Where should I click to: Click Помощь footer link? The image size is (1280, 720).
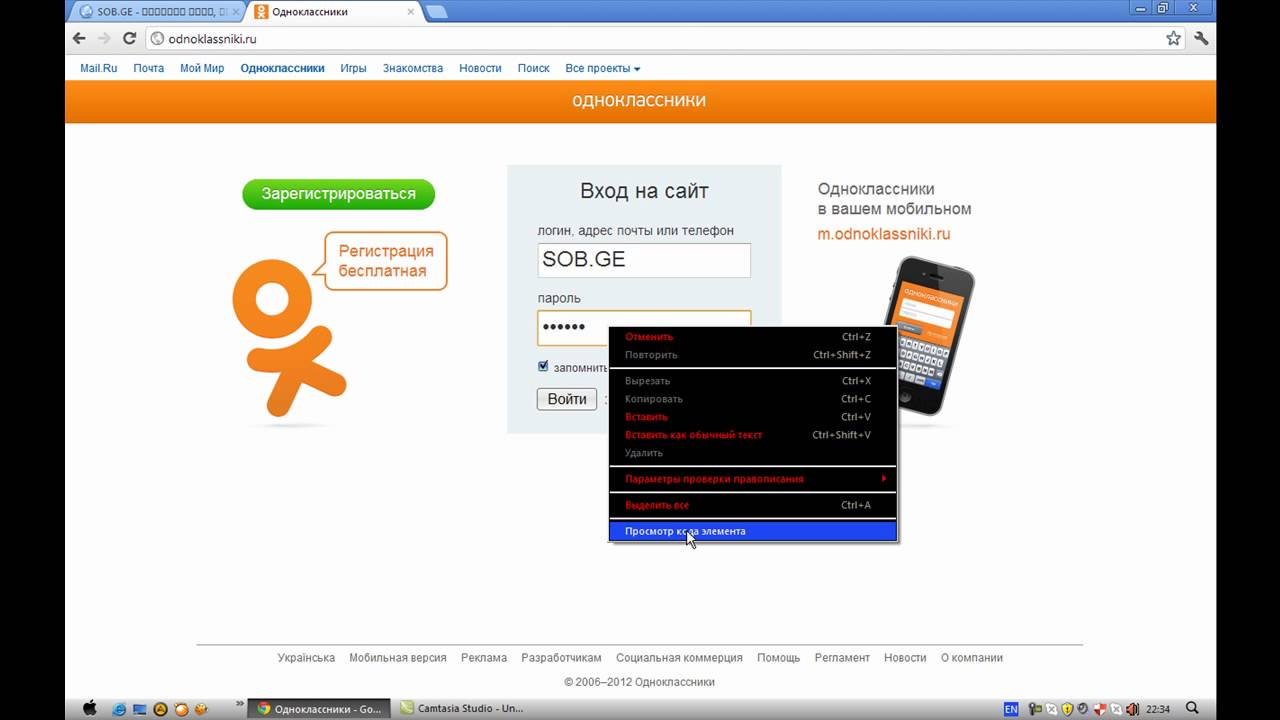click(778, 658)
